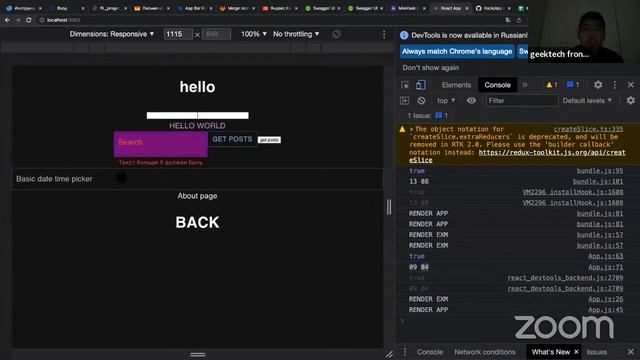Click Always match Chrome's language

point(457,51)
